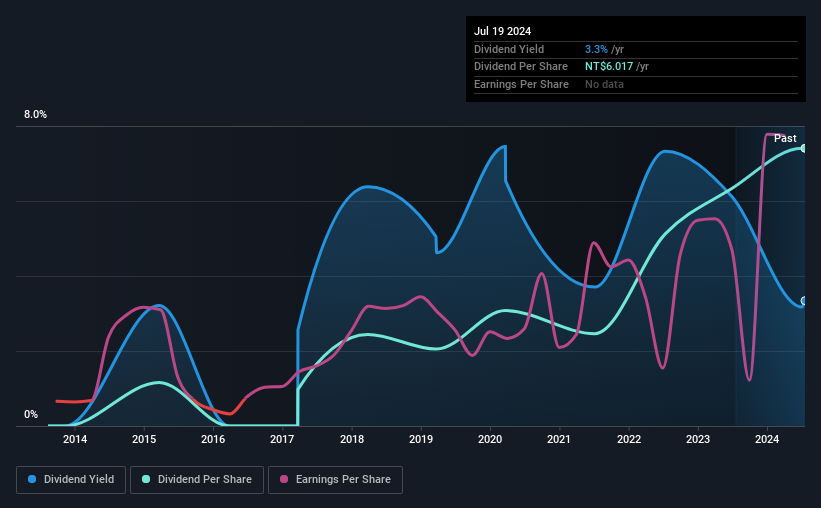Click the 0% y-axis label

pos(31,414)
